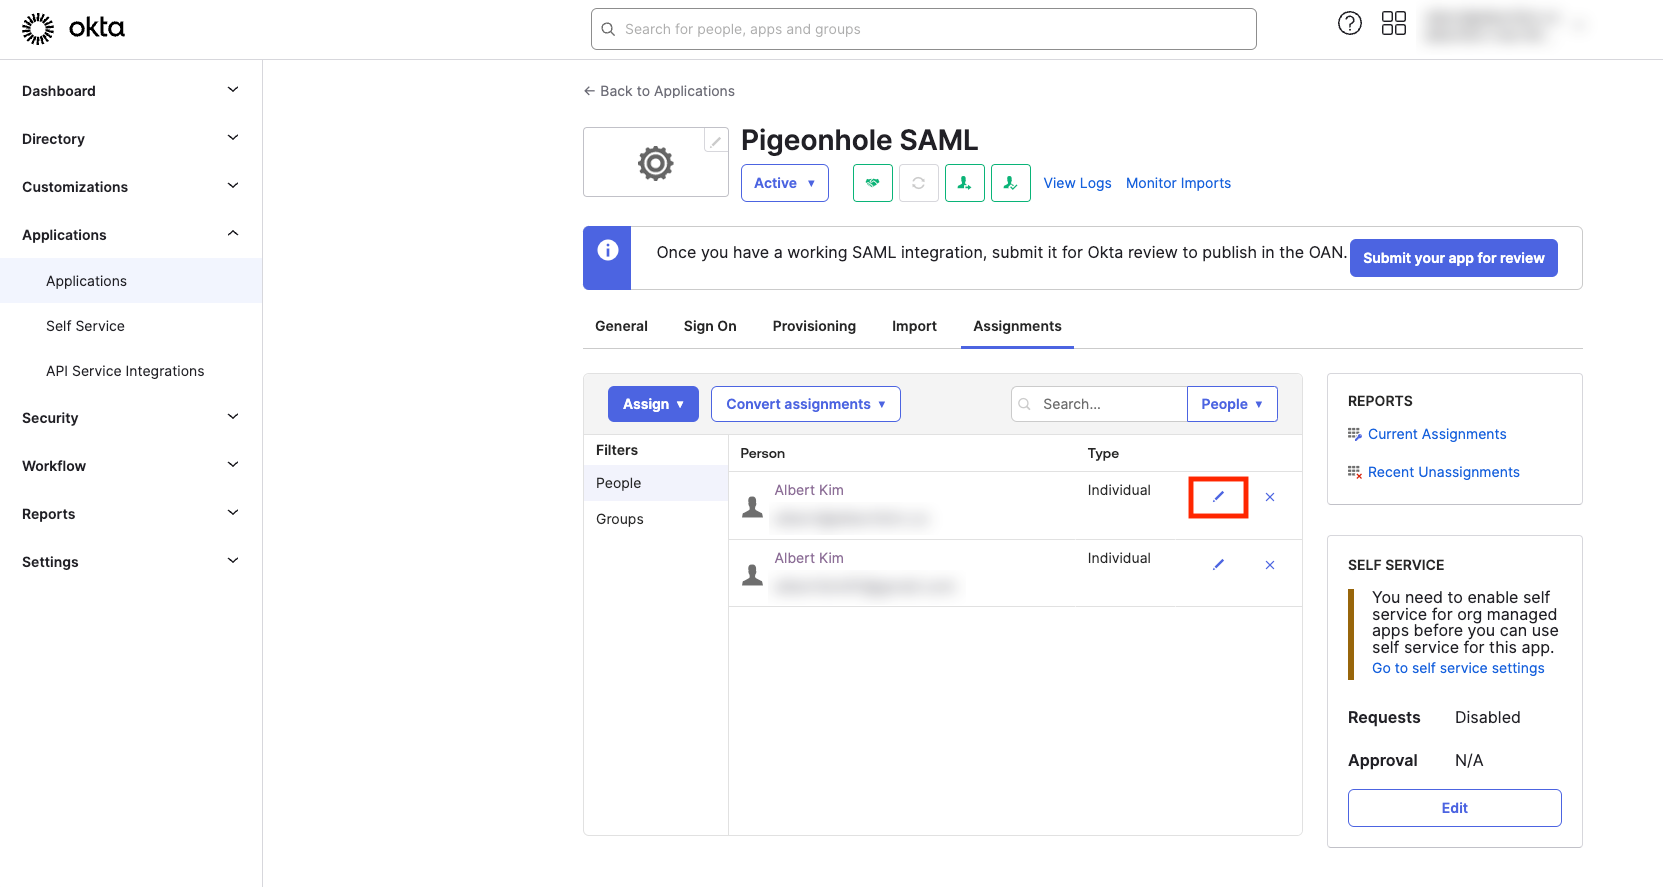Open the Current Assignments report

click(1437, 434)
